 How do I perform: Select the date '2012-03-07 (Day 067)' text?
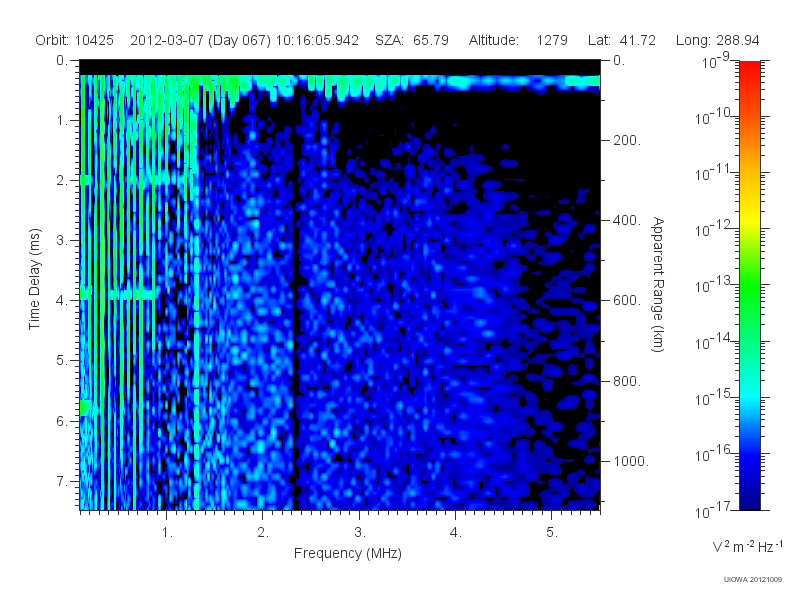[x=201, y=40]
